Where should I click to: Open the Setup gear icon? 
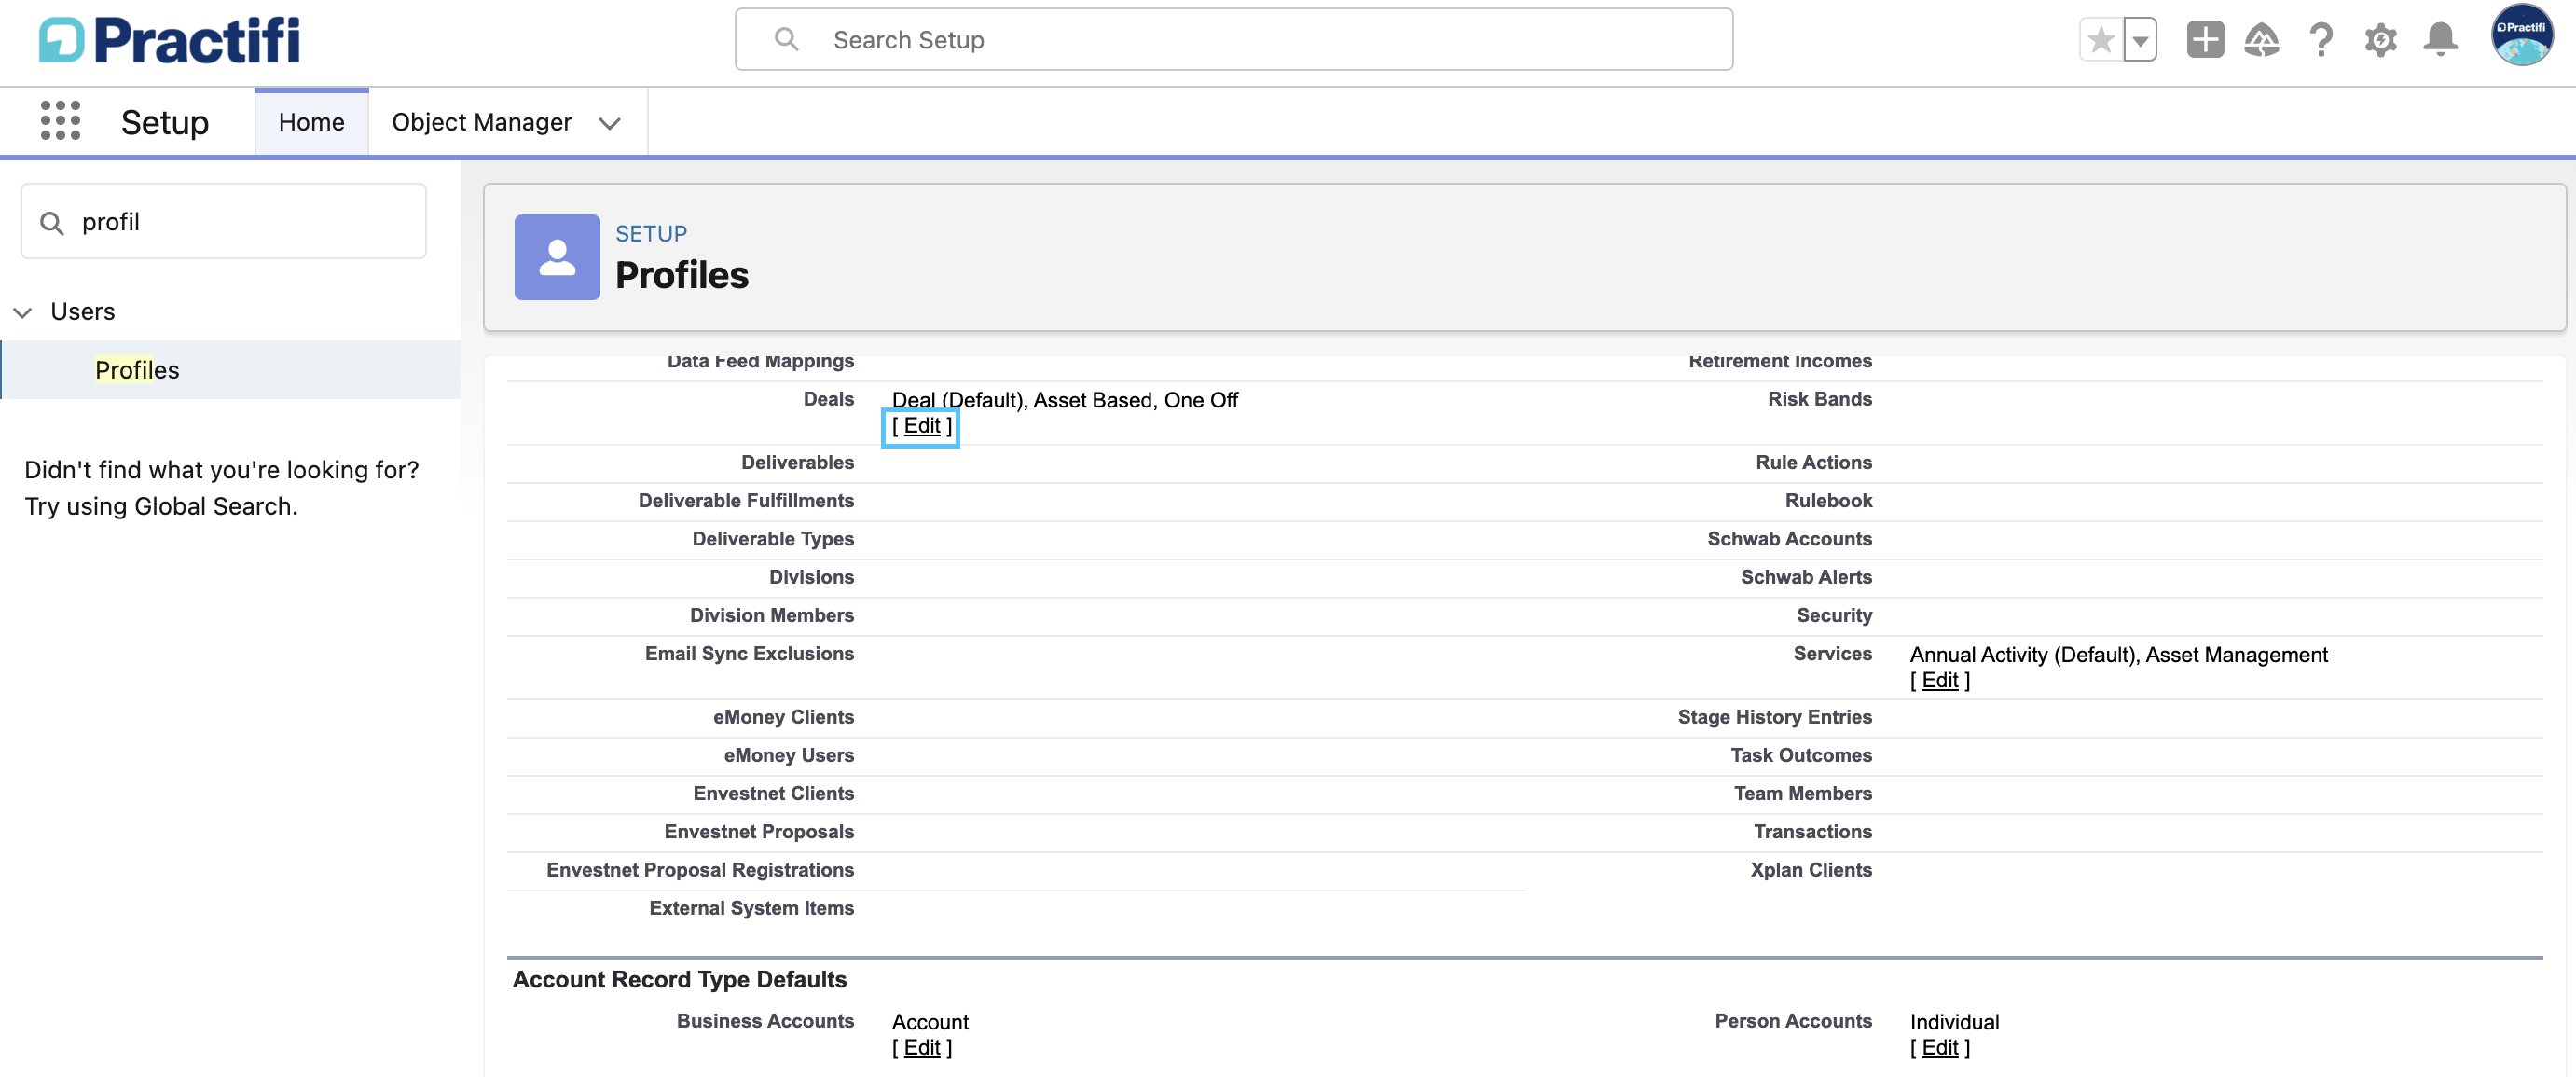pos(2380,40)
